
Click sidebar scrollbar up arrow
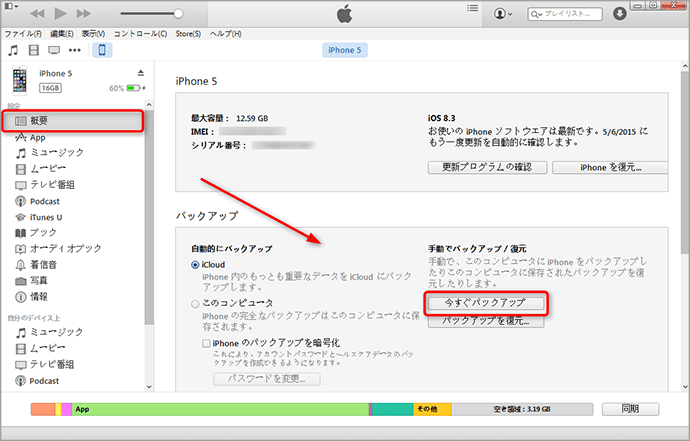click(x=149, y=105)
